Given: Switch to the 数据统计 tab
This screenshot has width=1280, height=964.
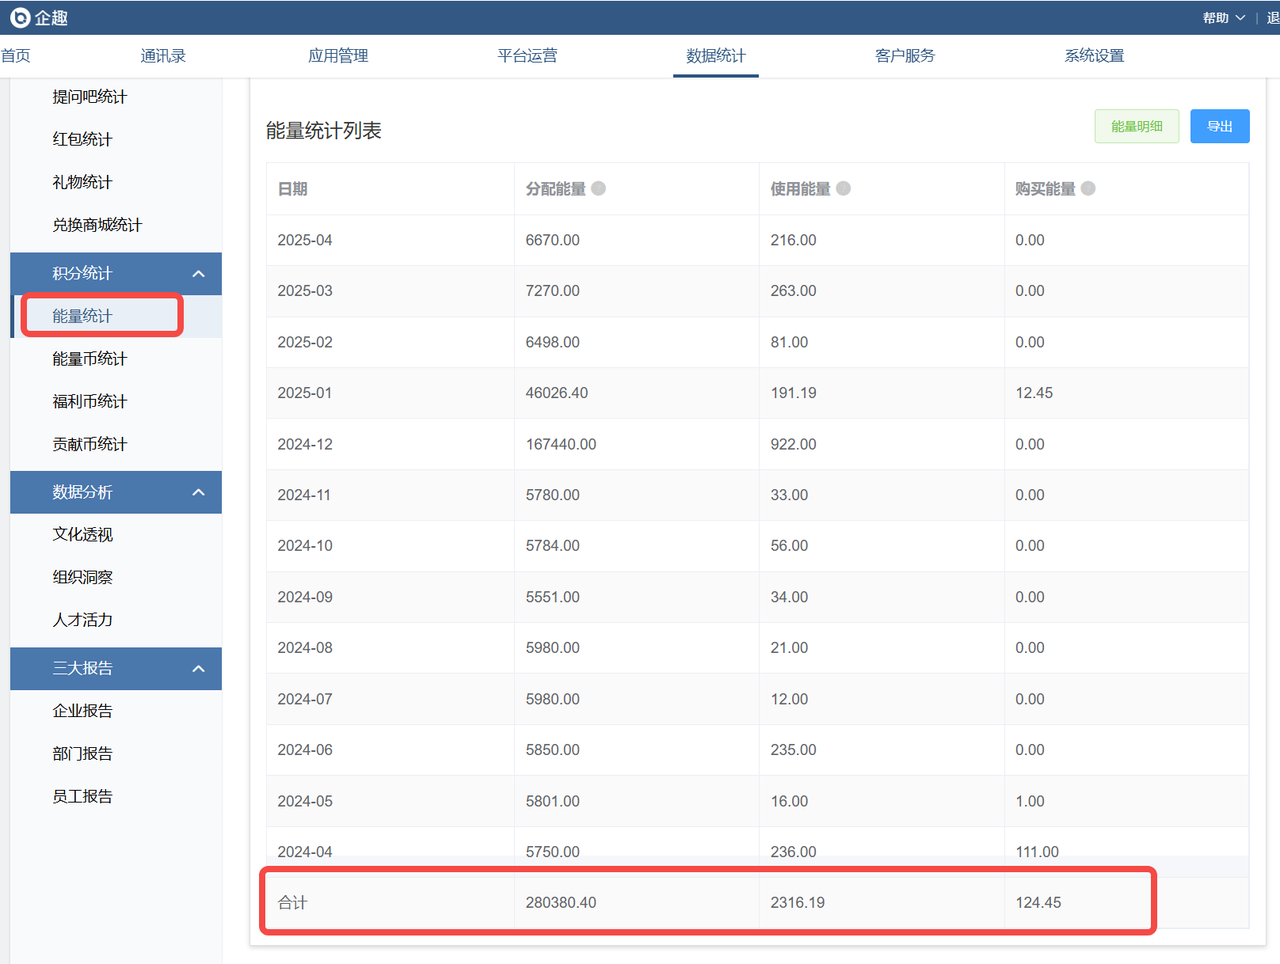Looking at the screenshot, I should [x=715, y=56].
